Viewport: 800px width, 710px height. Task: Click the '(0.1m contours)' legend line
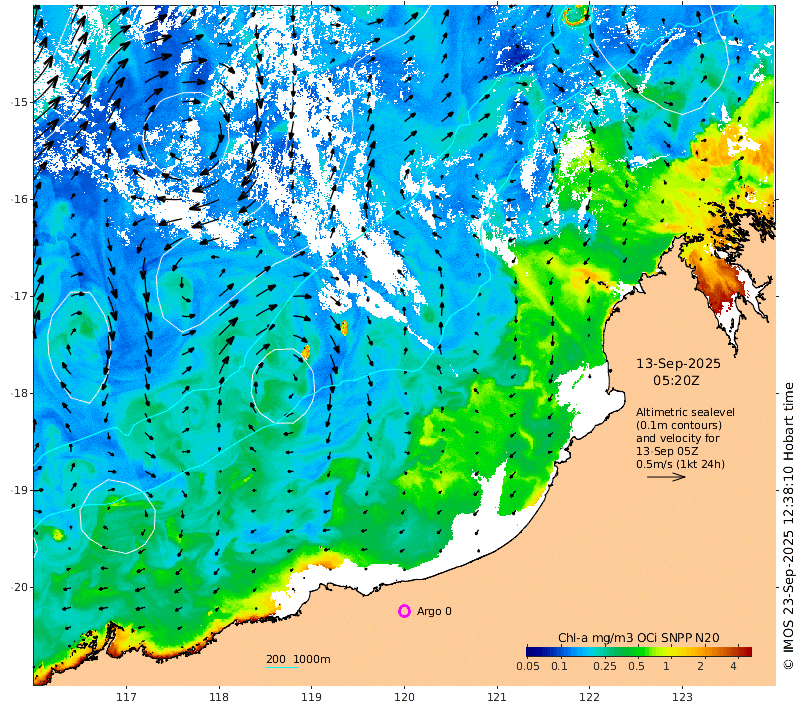[x=679, y=425]
